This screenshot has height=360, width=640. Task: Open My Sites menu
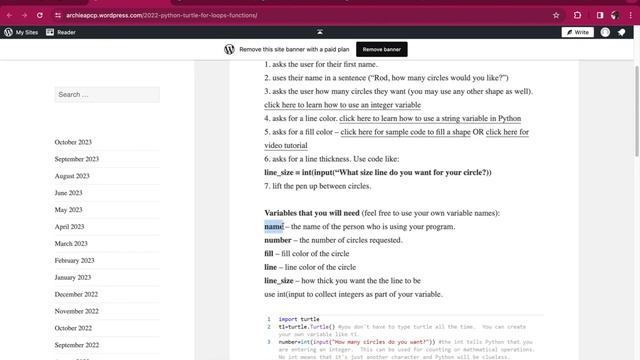pos(27,32)
